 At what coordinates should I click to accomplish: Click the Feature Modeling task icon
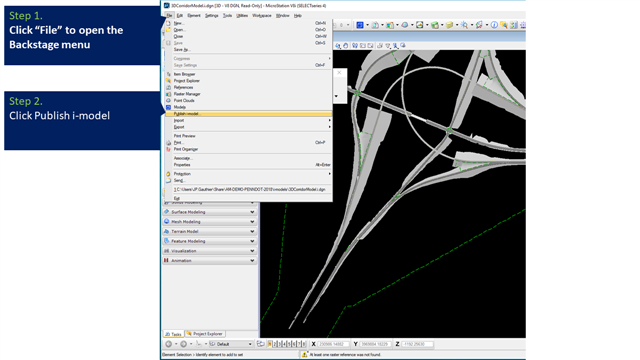tap(167, 241)
